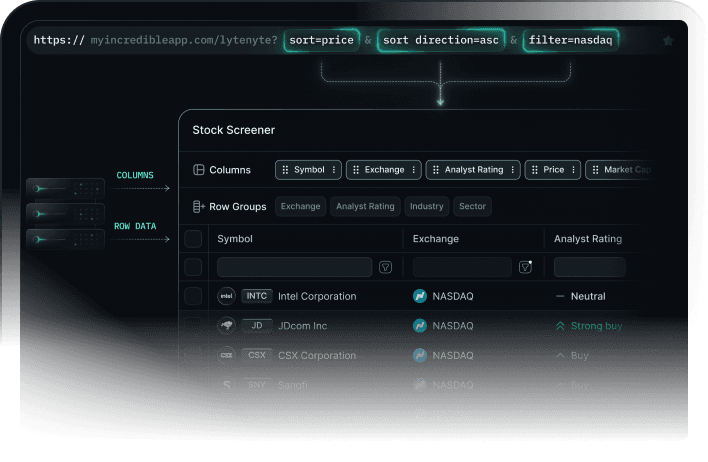Viewport: 708px width, 462px height.
Task: Click the Columns panel icon
Action: tap(199, 170)
